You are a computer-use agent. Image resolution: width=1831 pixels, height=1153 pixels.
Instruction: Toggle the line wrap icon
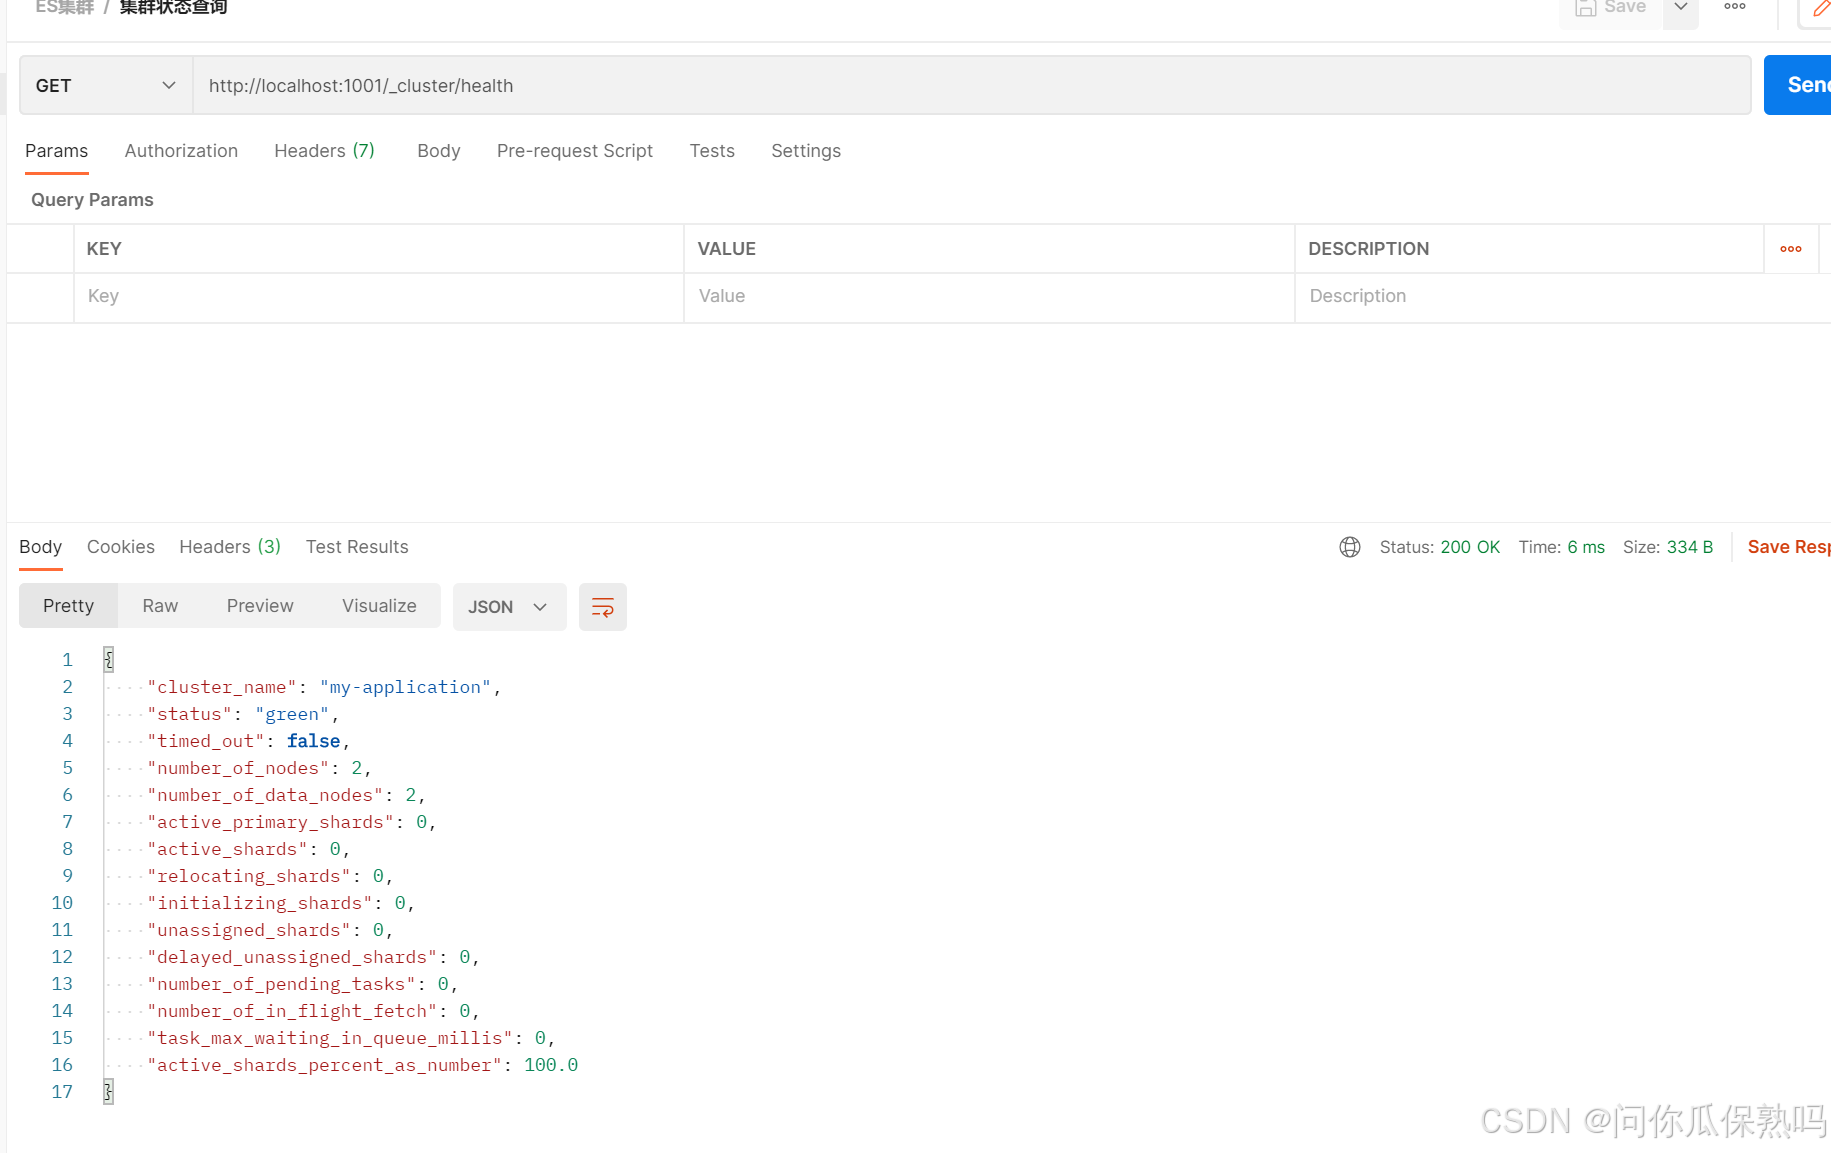point(602,607)
